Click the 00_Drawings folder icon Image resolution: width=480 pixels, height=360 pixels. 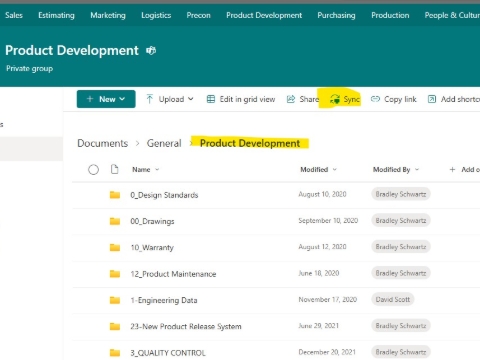pos(115,221)
